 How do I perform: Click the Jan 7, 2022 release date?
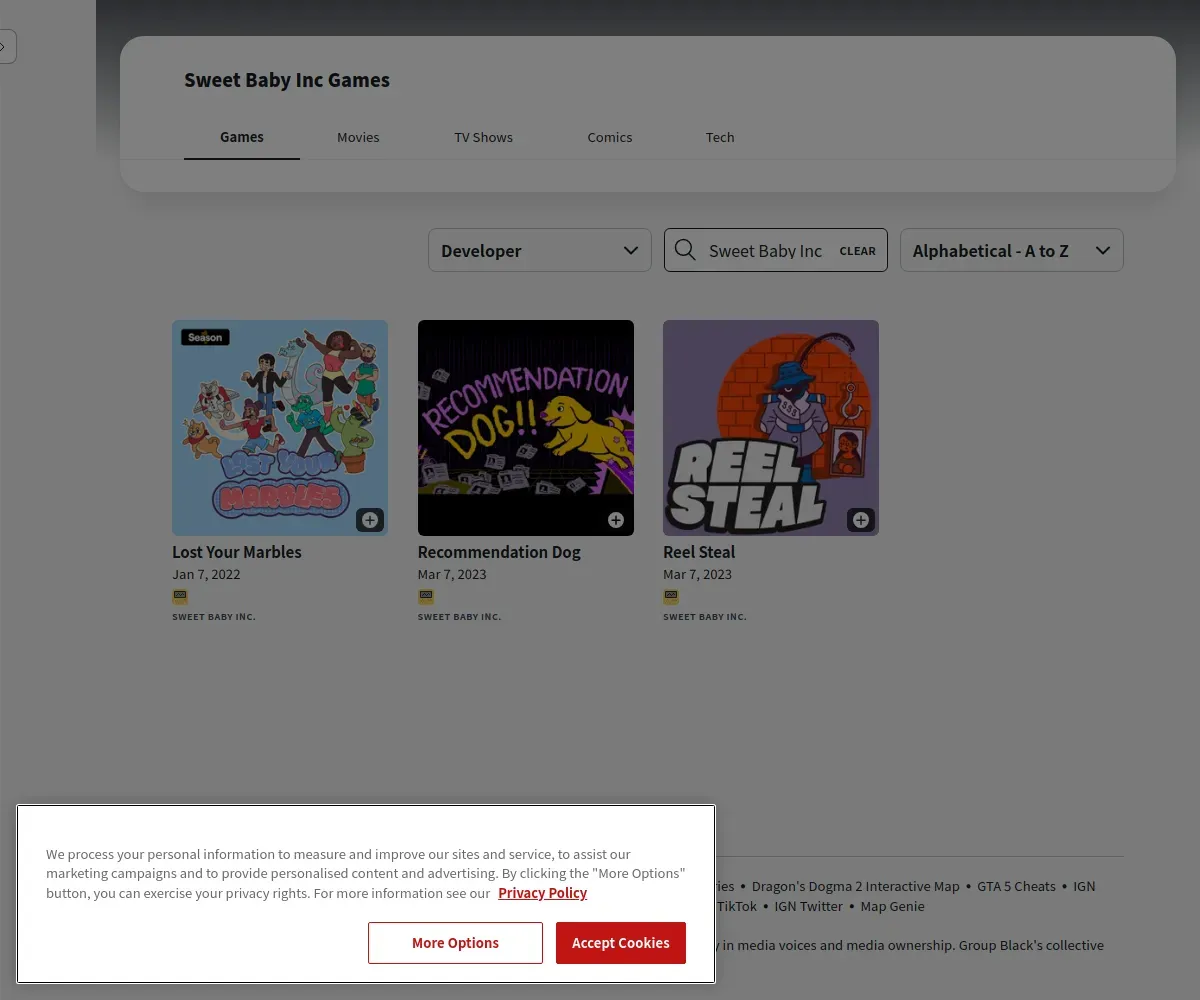click(206, 574)
